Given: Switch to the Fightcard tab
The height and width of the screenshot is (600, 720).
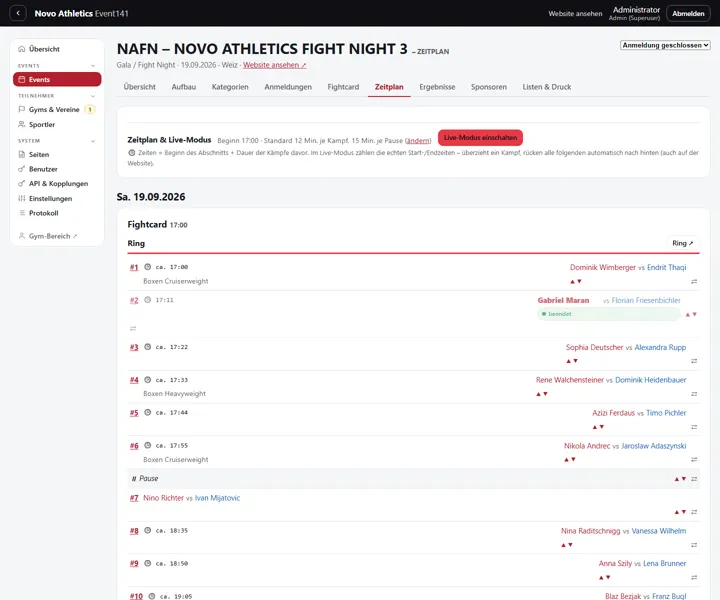Looking at the screenshot, I should [x=343, y=87].
